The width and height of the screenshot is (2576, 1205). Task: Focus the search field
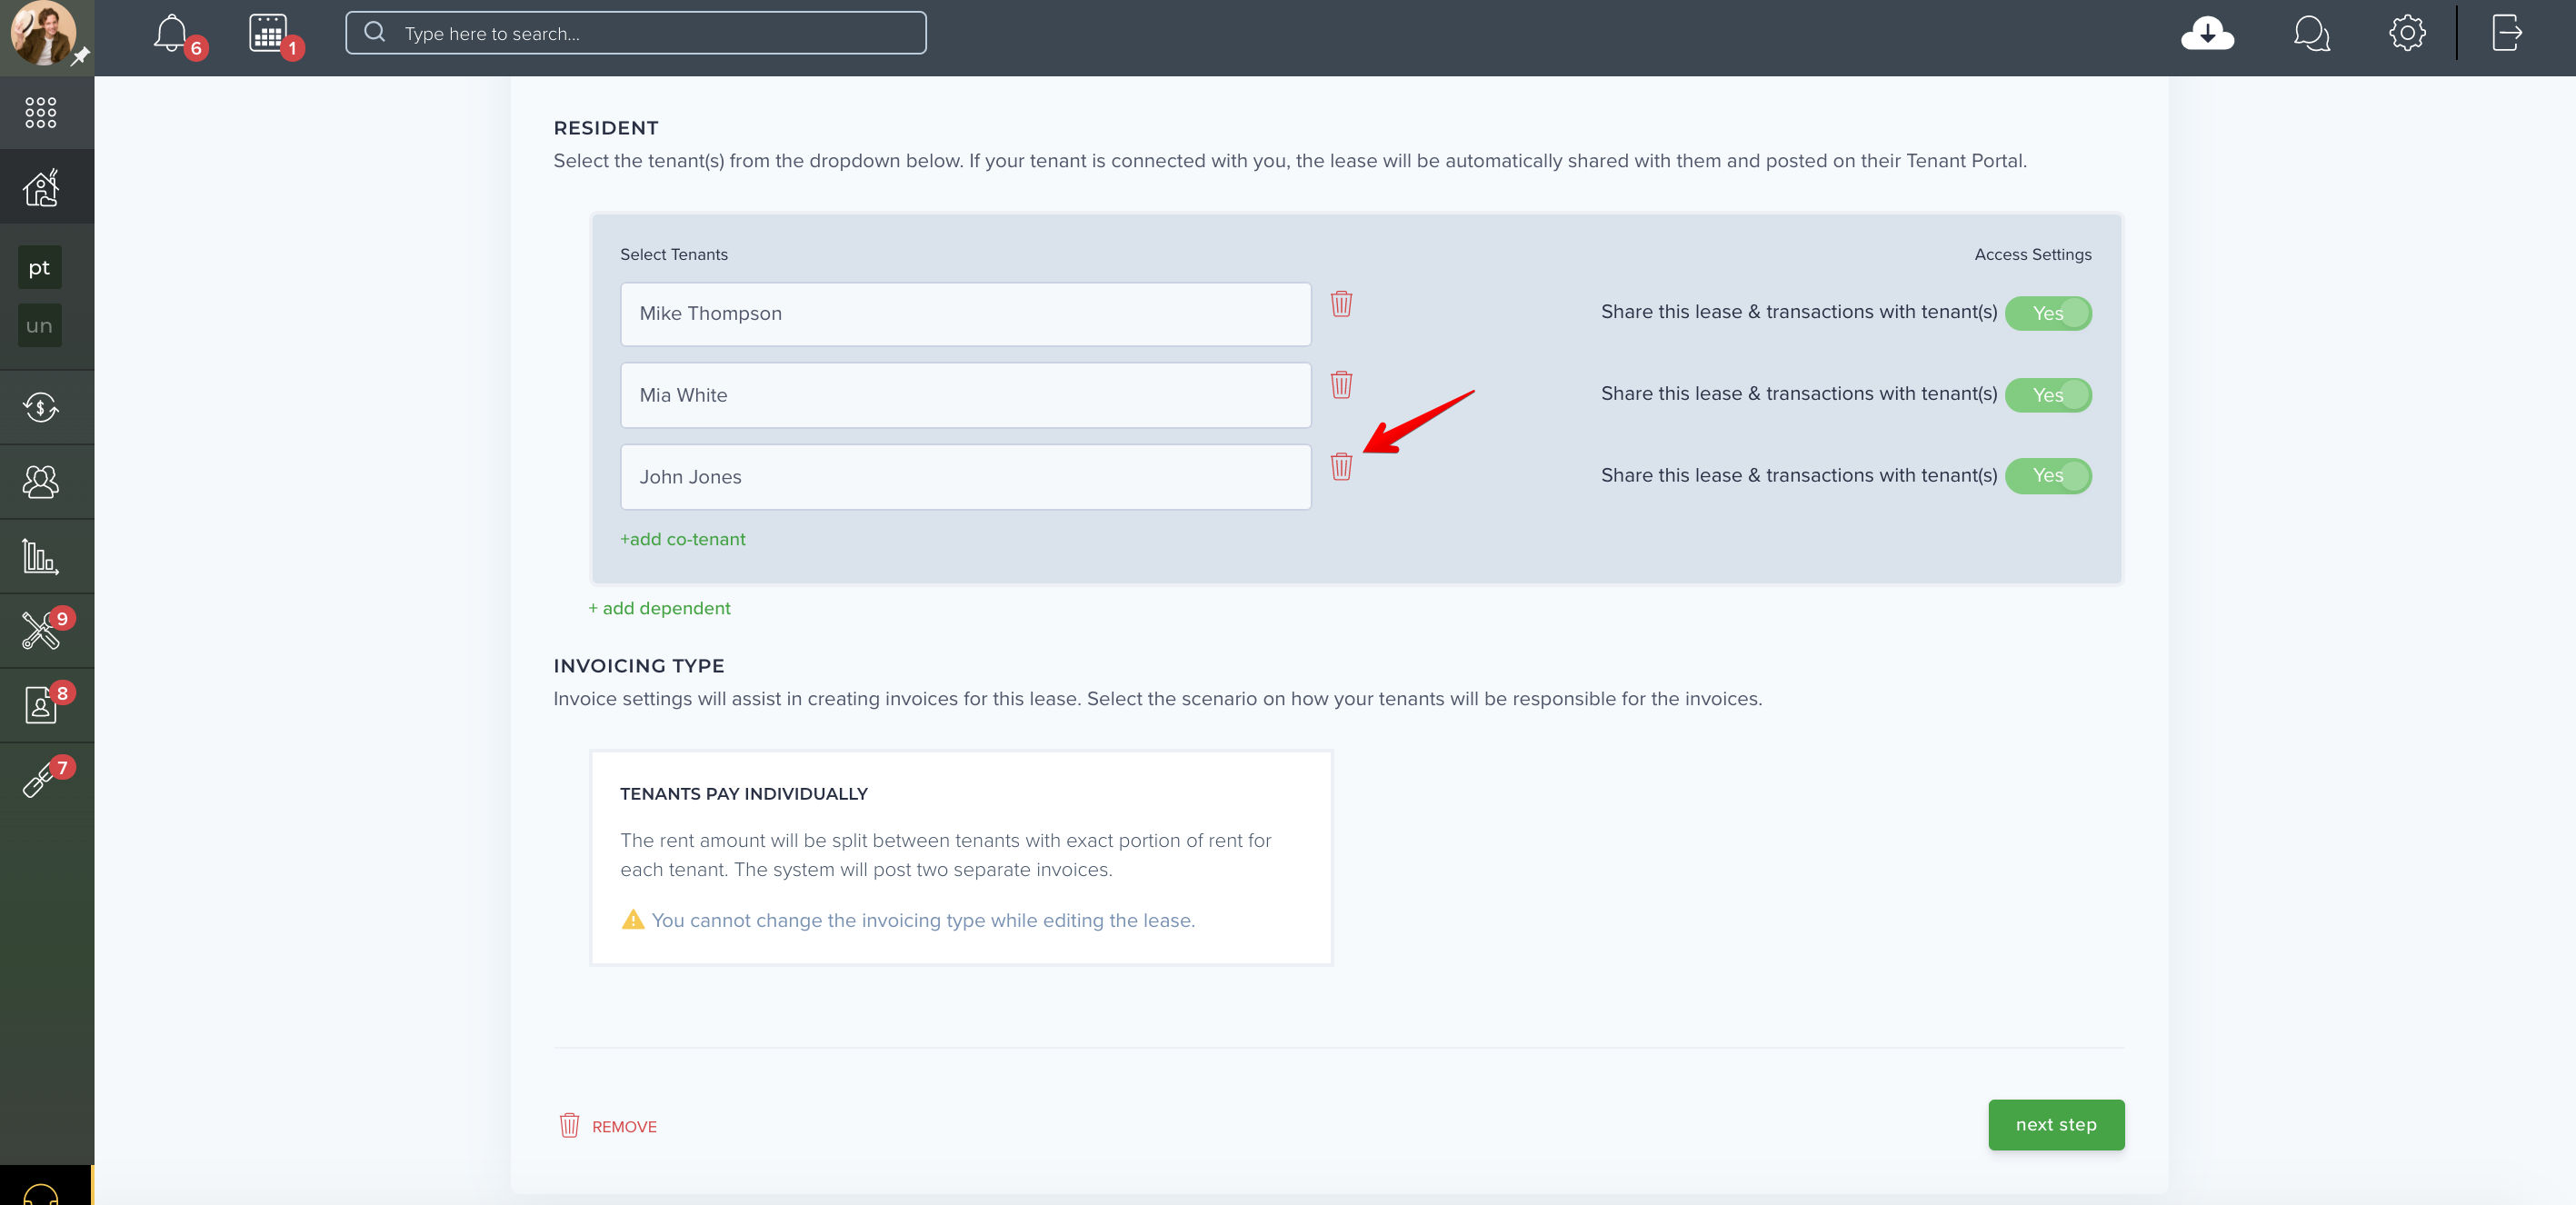coord(636,33)
